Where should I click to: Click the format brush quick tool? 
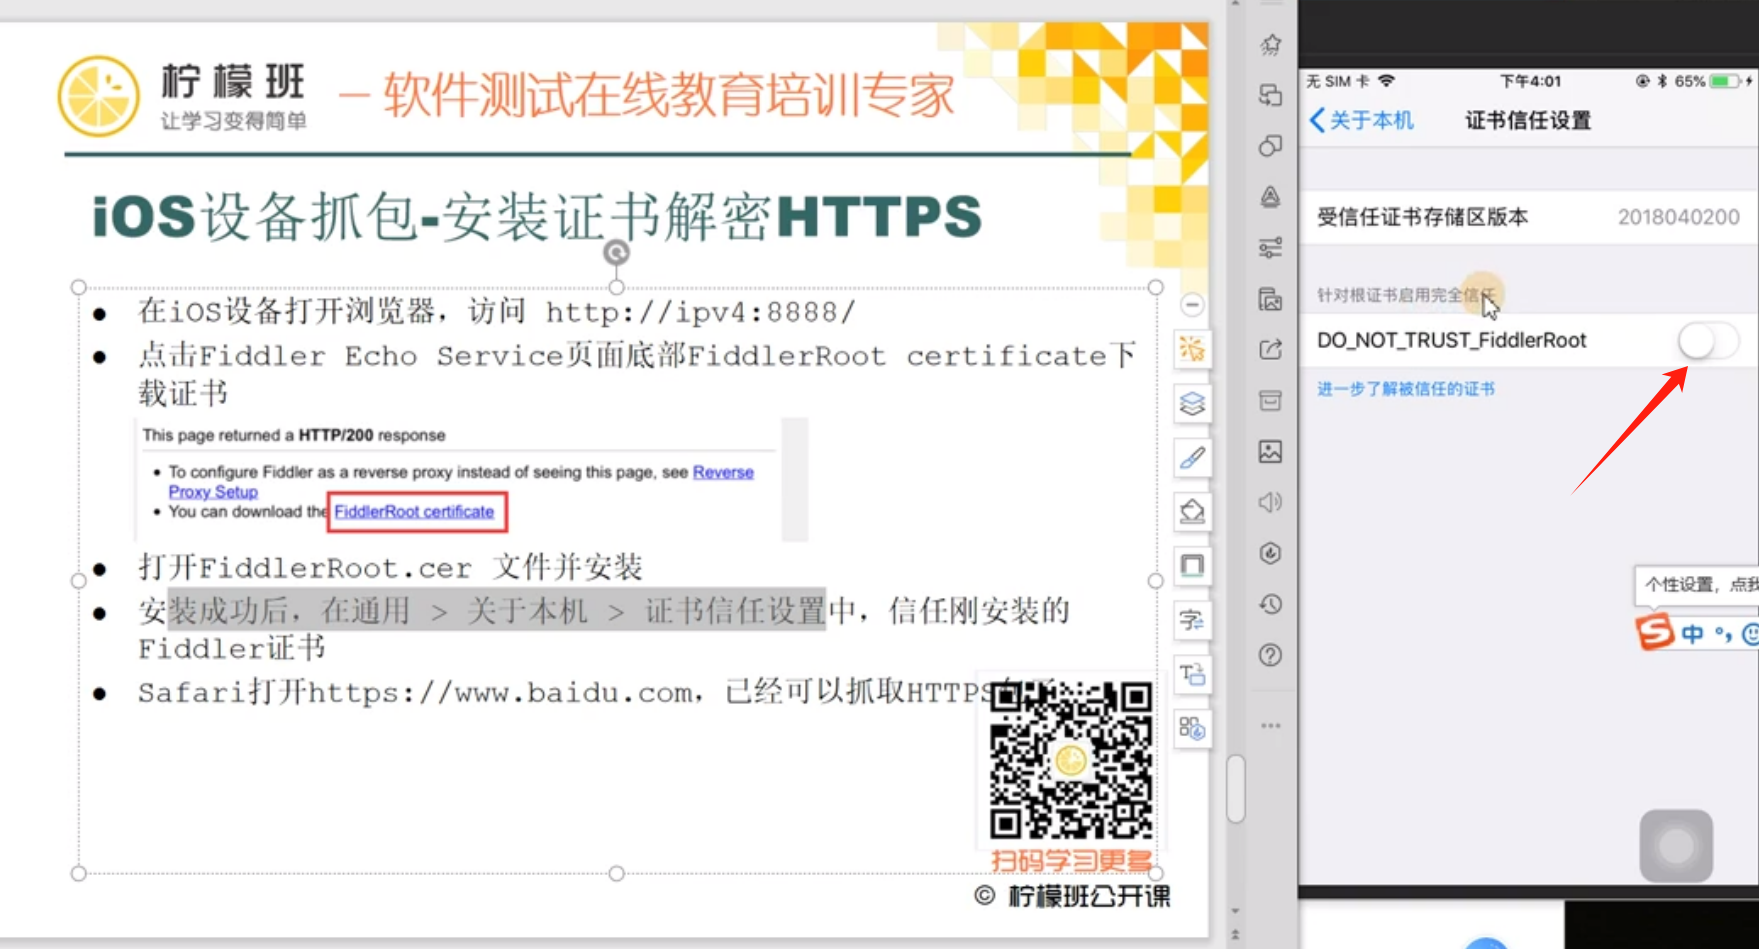[1192, 458]
